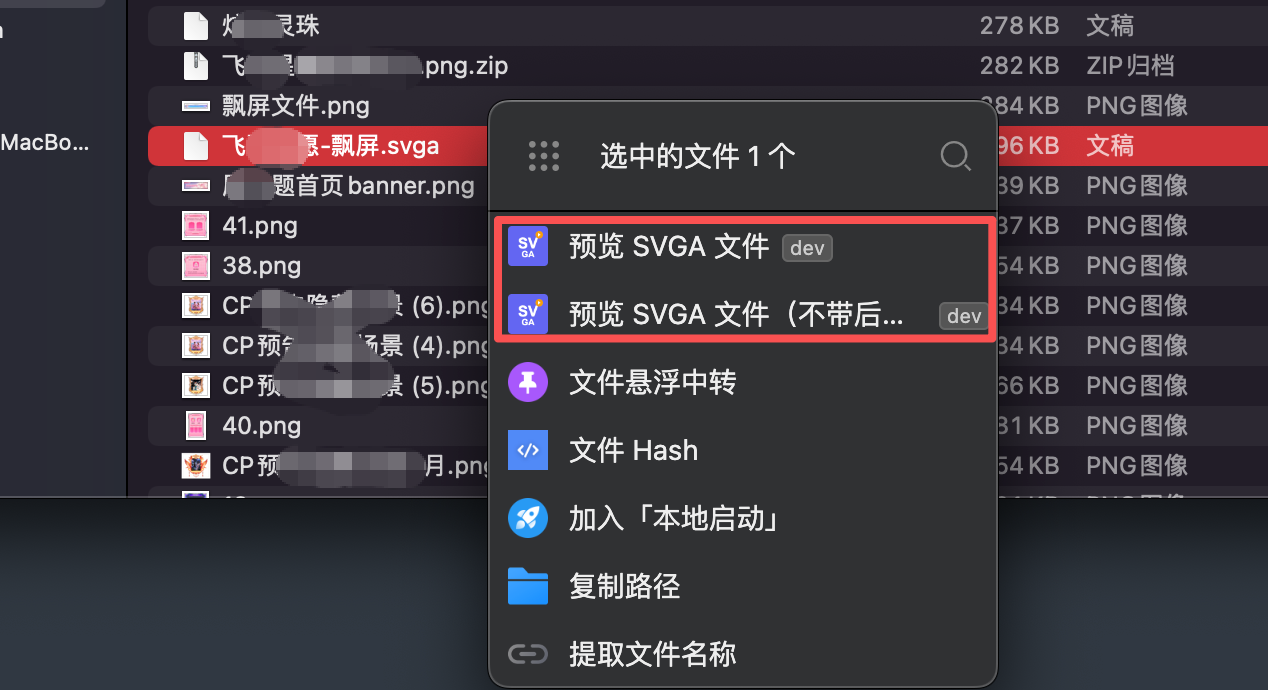Click the blue code icon for 文件 Hash
Viewport: 1268px width, 690px height.
coord(527,450)
